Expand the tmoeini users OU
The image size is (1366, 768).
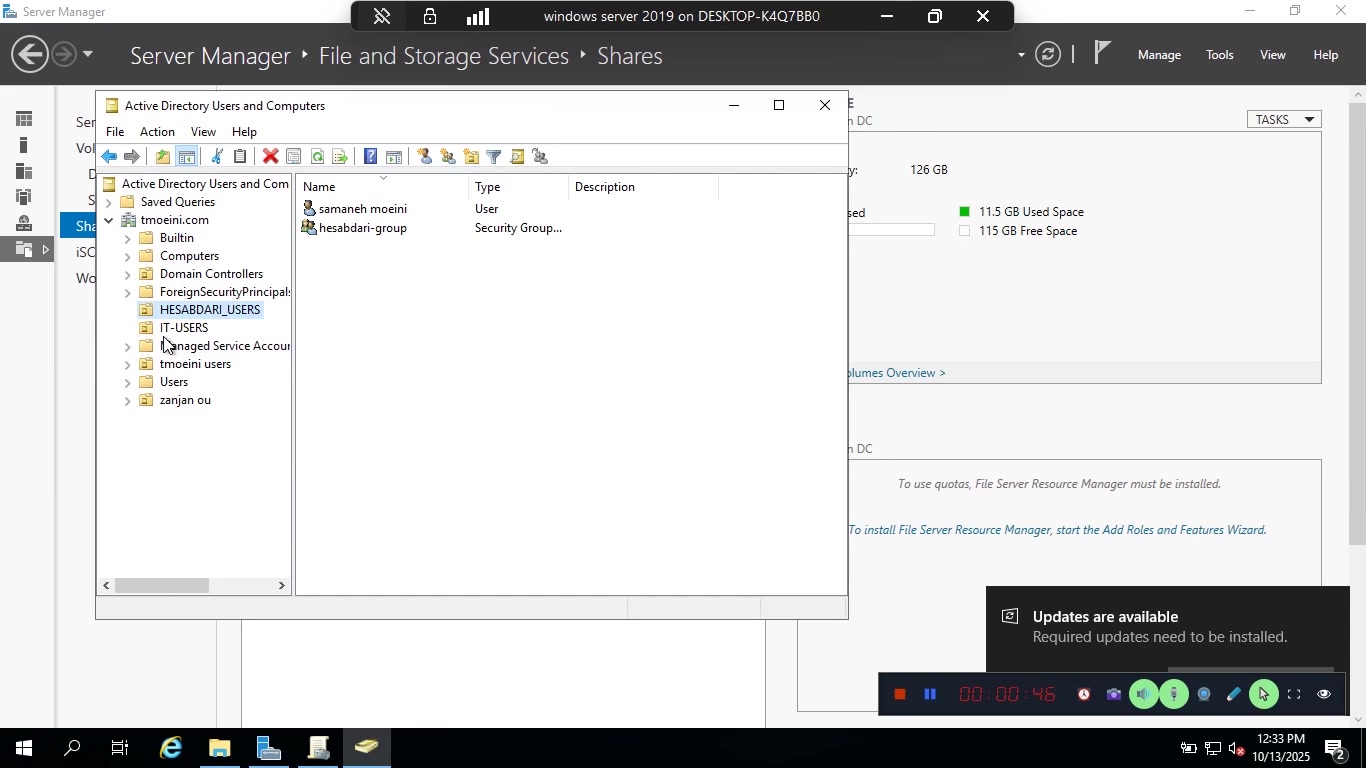(127, 365)
